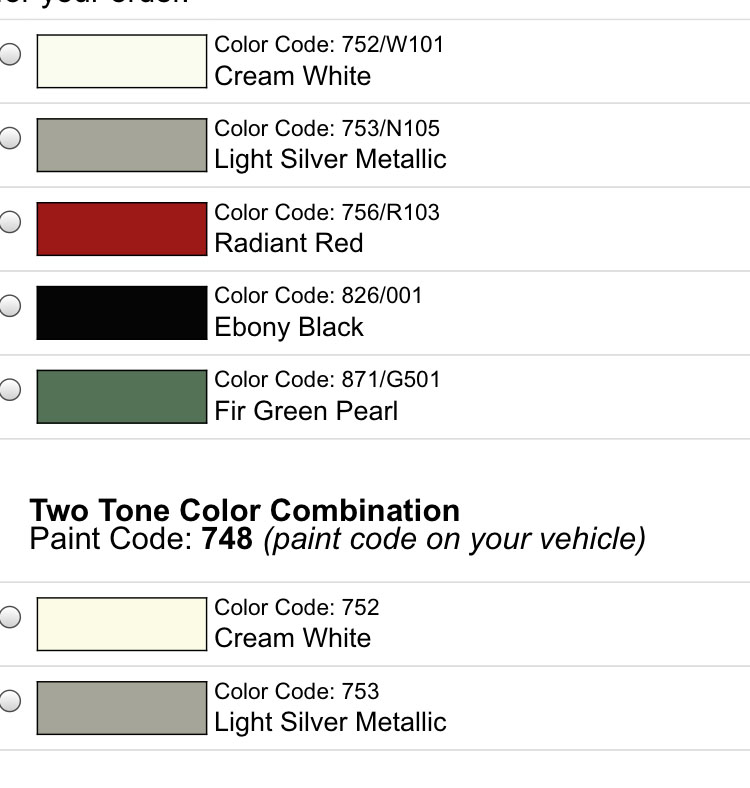Click the Radiant Red color name text

[x=289, y=243]
